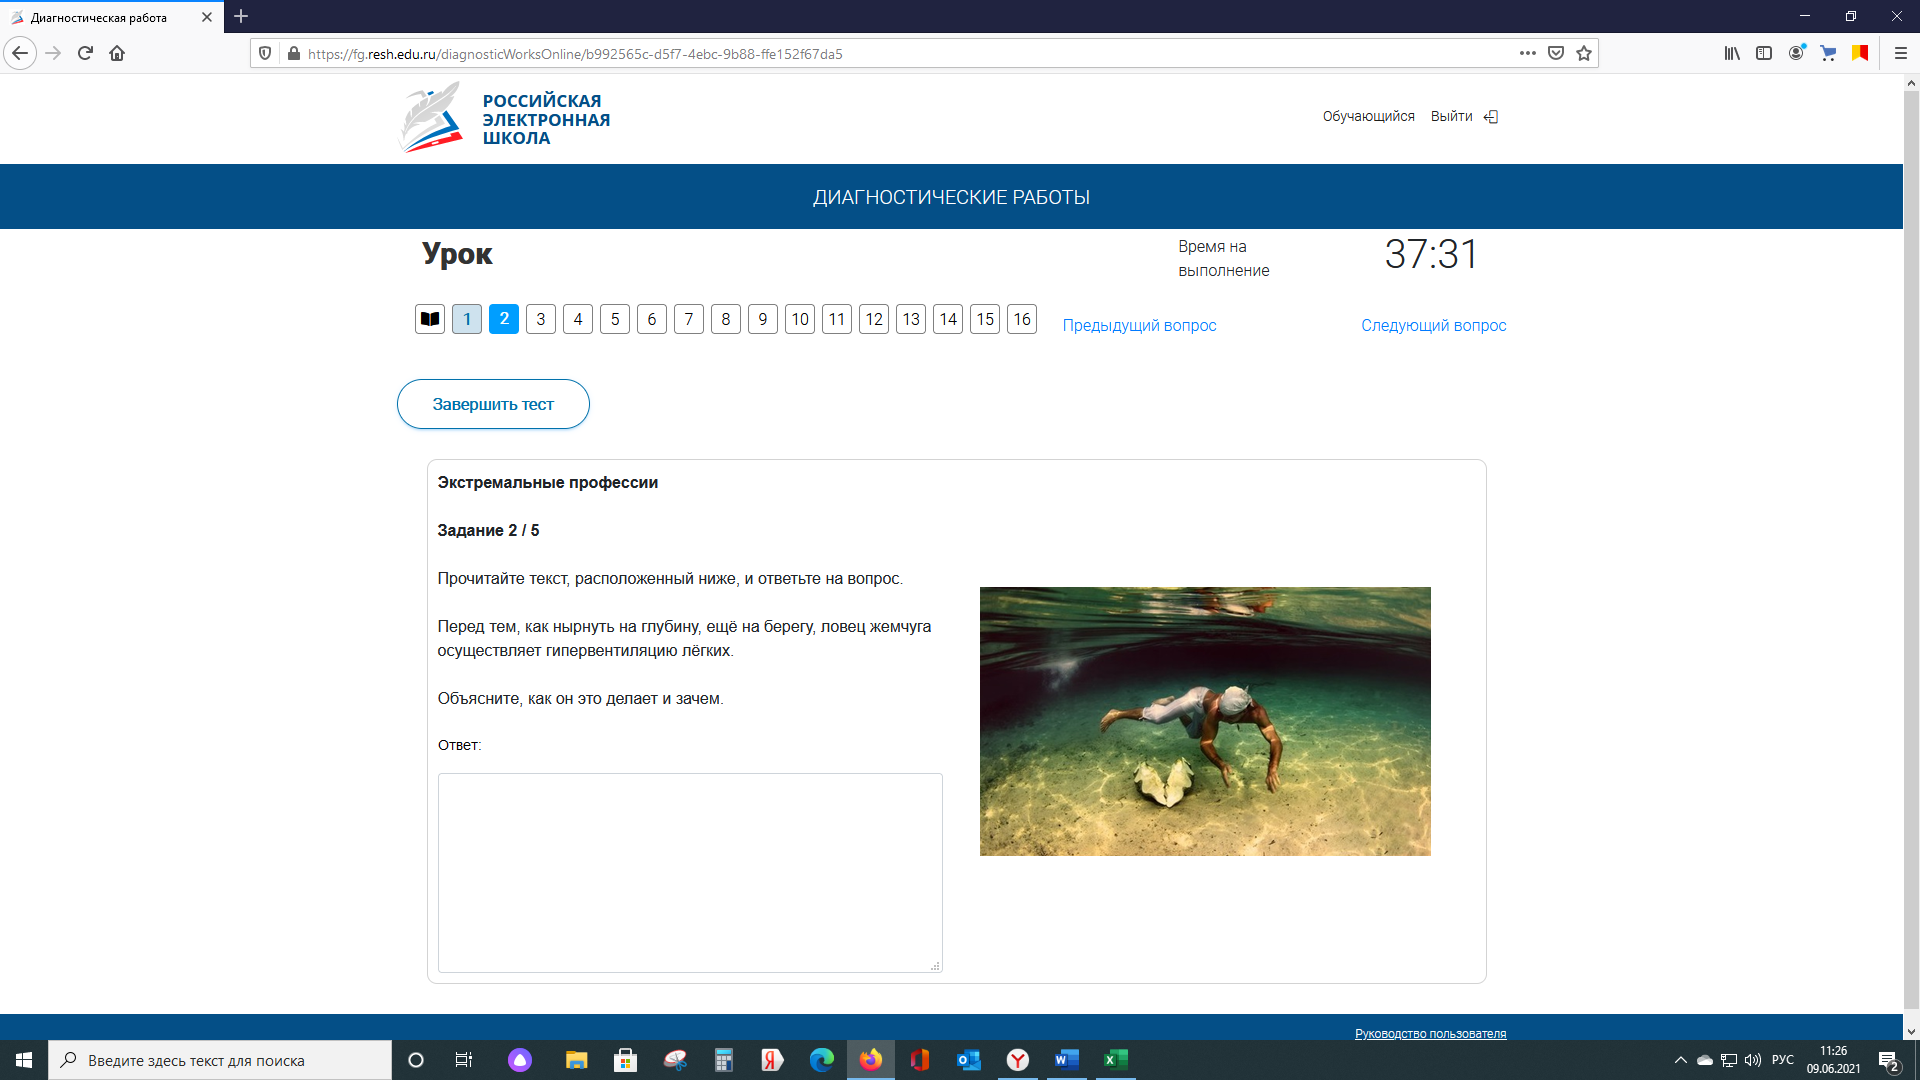
Task: Click the page vertical scrollbar
Action: (1911, 550)
